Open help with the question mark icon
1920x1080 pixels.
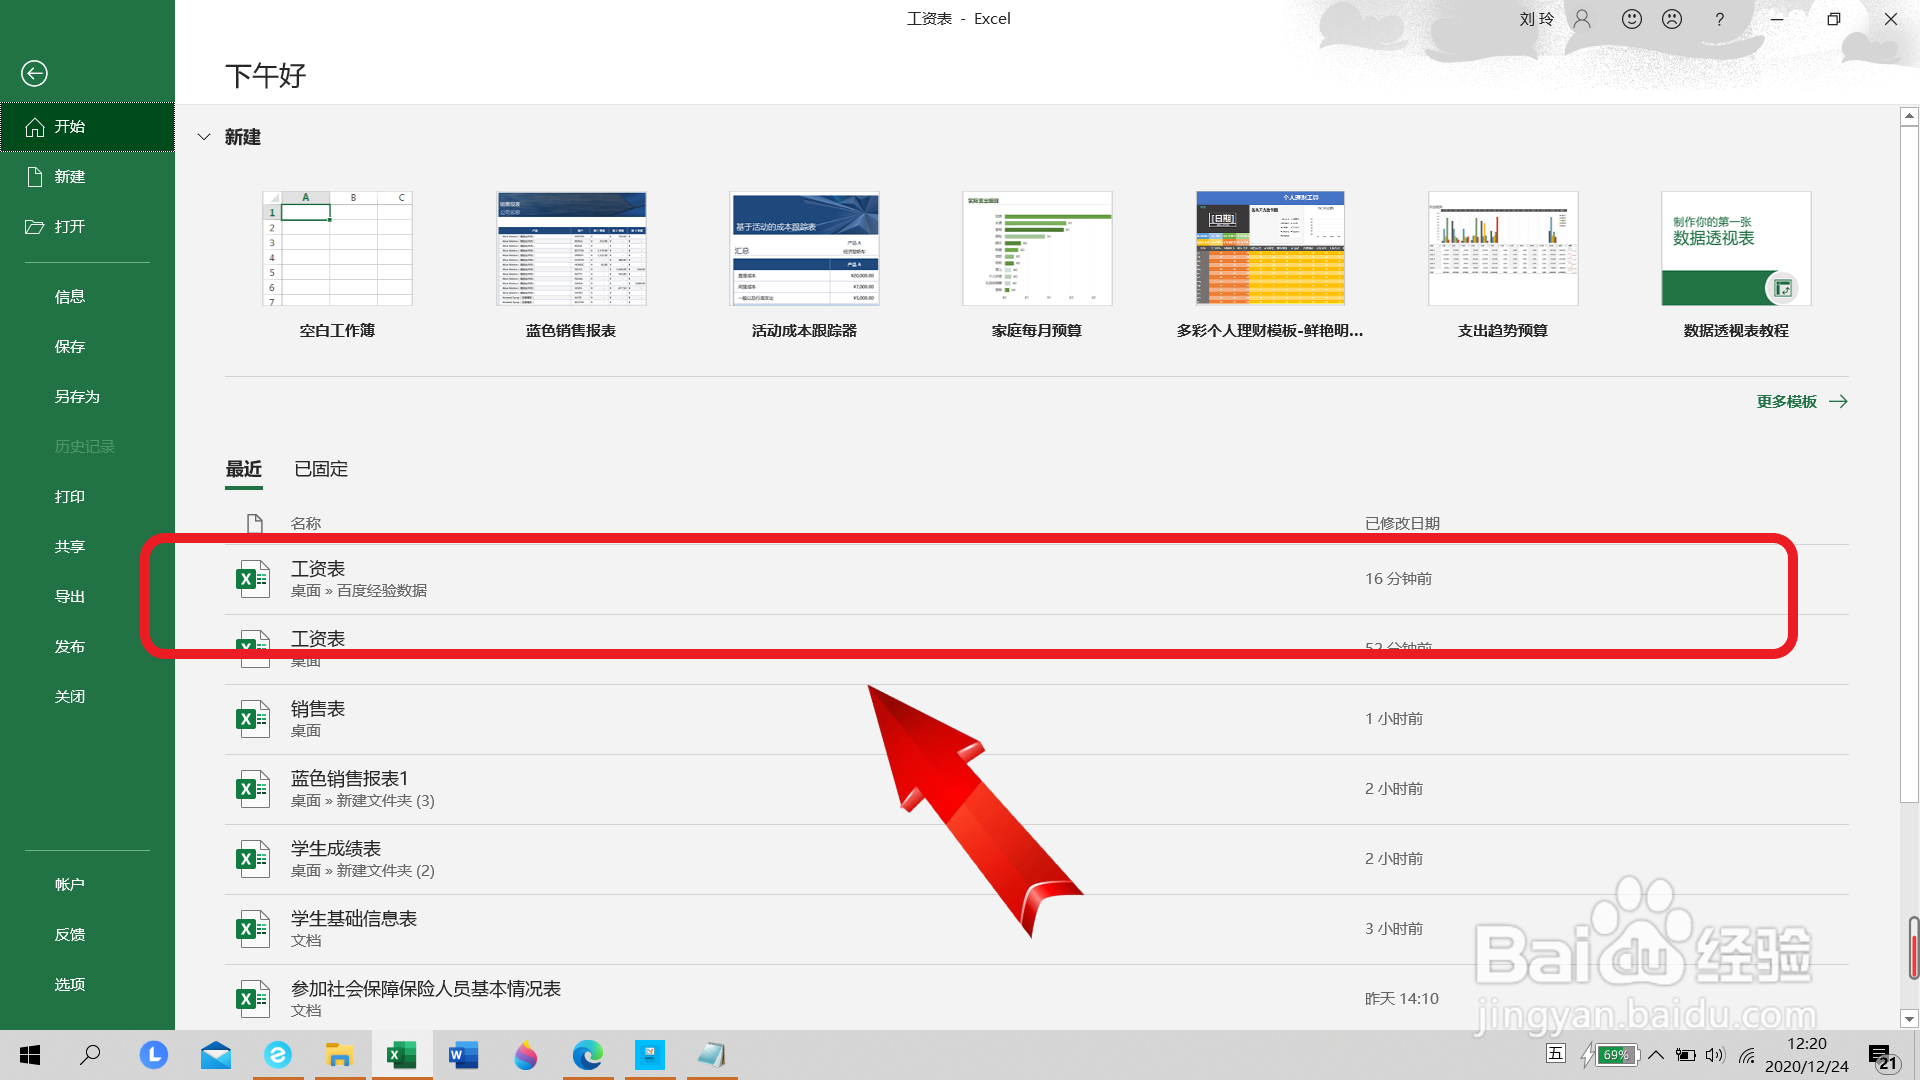(x=1720, y=19)
